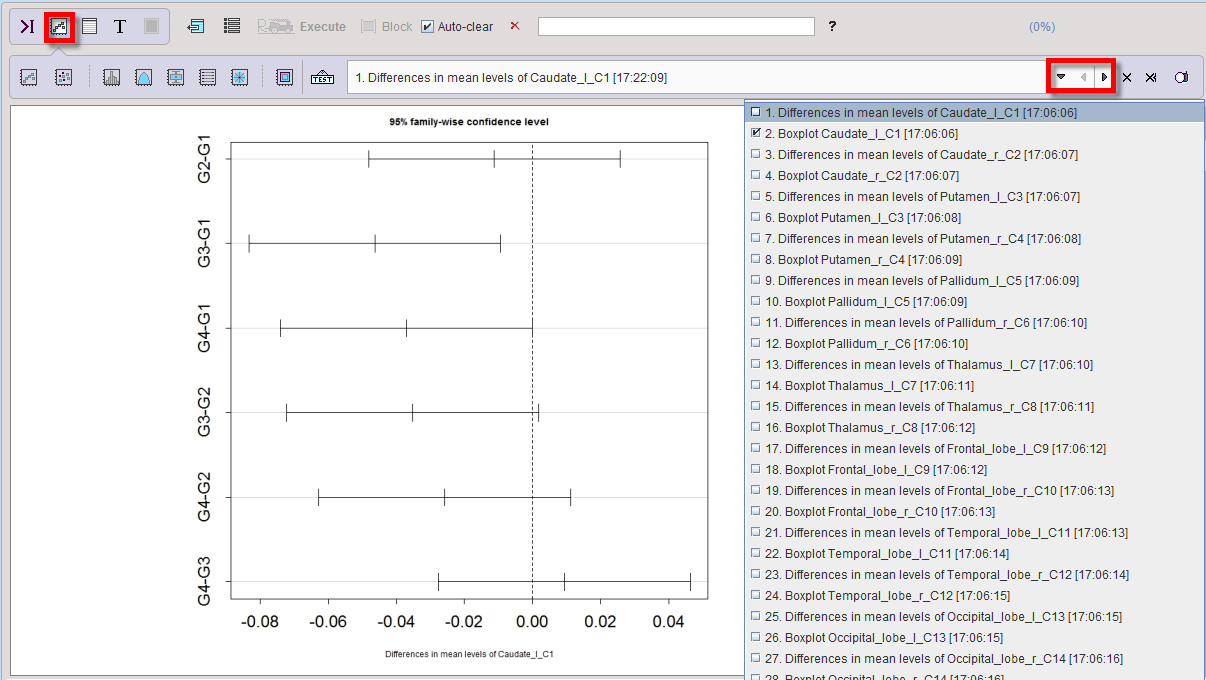Image resolution: width=1206 pixels, height=680 pixels.
Task: Check item 1 Differences in mean levels of Caudate_l_C1
Action: coord(756,113)
